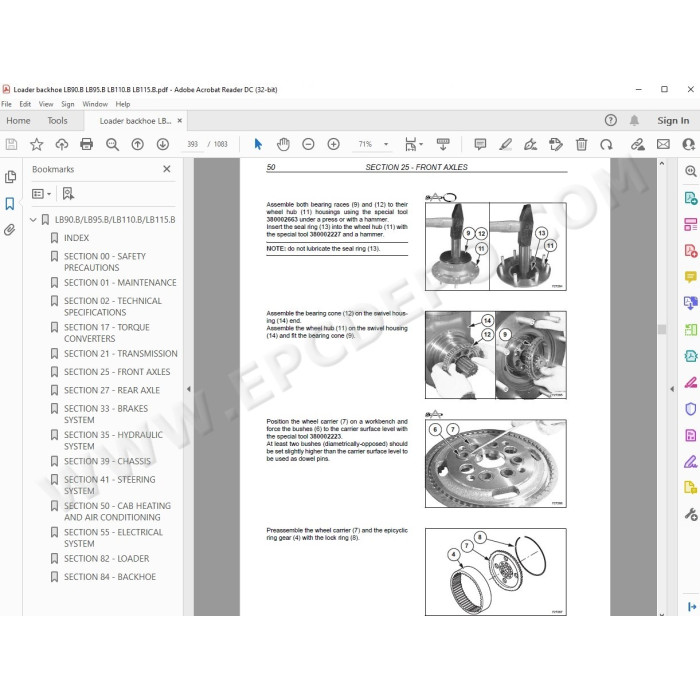Viewport: 700px width, 700px height.
Task: Zoom in with plus button
Action: click(x=333, y=144)
